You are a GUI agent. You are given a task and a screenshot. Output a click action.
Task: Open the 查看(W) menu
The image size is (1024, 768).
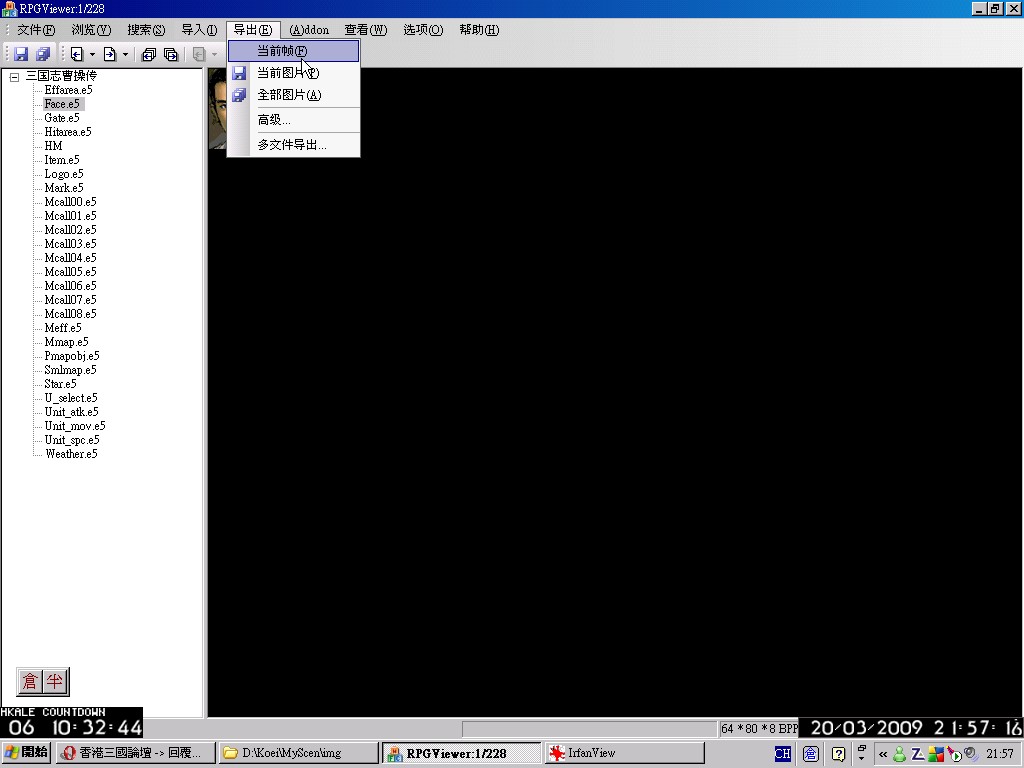click(366, 30)
